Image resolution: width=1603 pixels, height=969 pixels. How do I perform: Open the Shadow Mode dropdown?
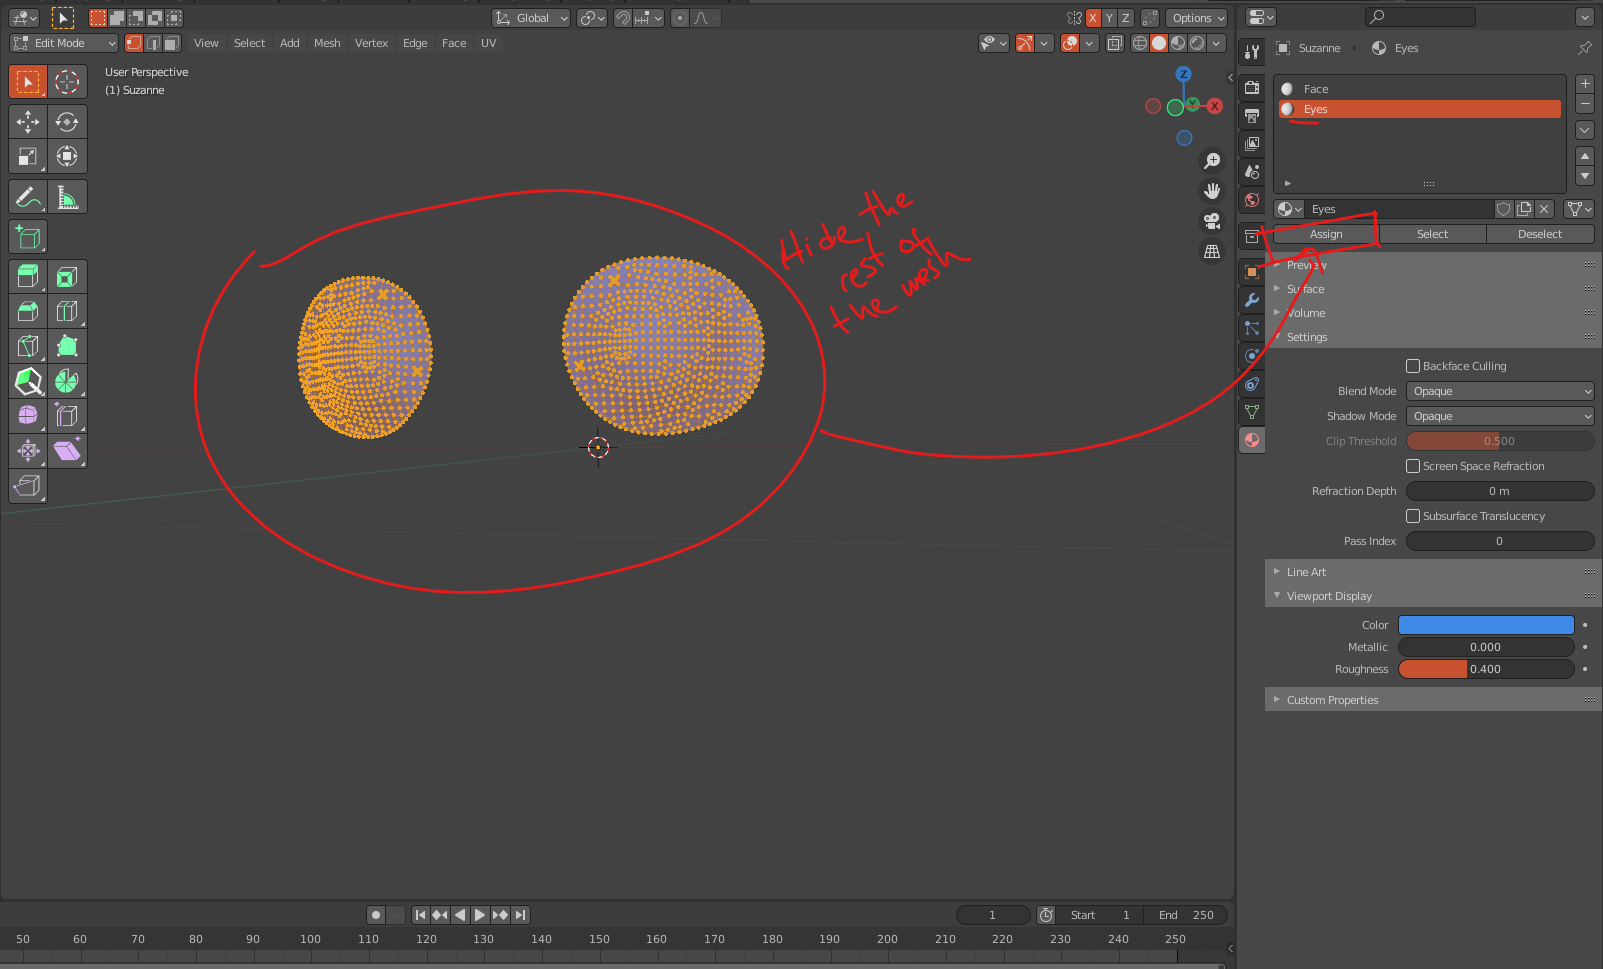[1500, 416]
